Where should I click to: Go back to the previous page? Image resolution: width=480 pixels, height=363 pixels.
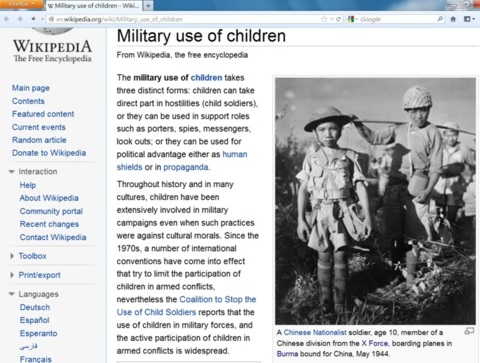point(7,19)
